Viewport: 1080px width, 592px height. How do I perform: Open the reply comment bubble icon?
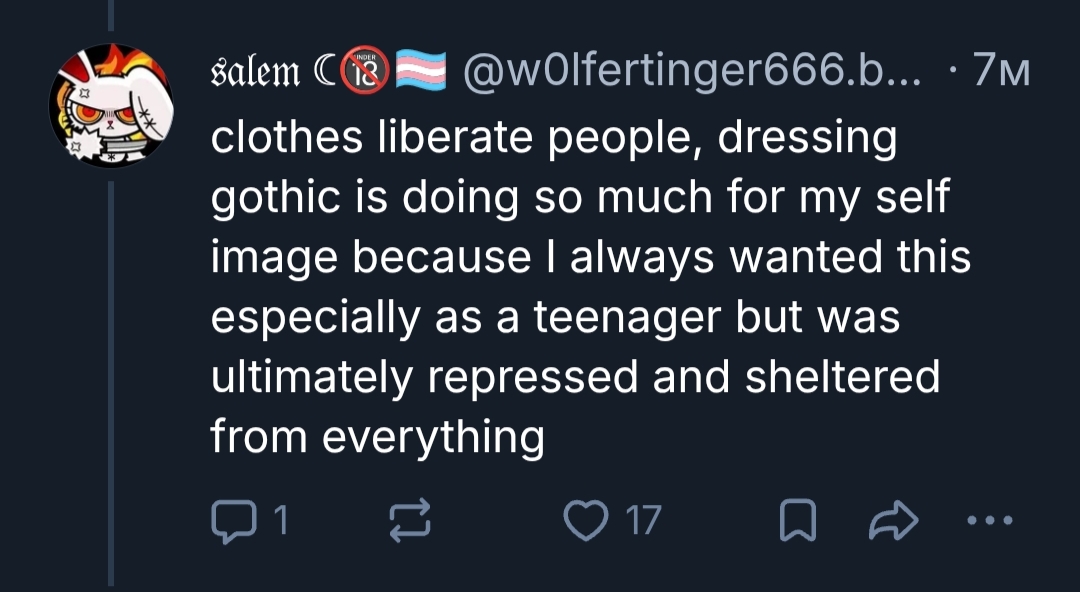(x=233, y=521)
